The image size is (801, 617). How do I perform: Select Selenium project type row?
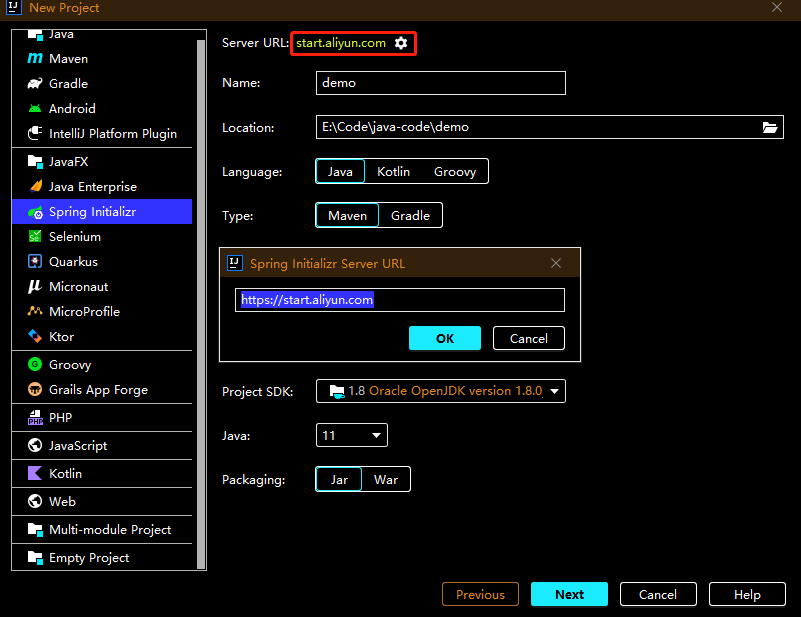[102, 236]
